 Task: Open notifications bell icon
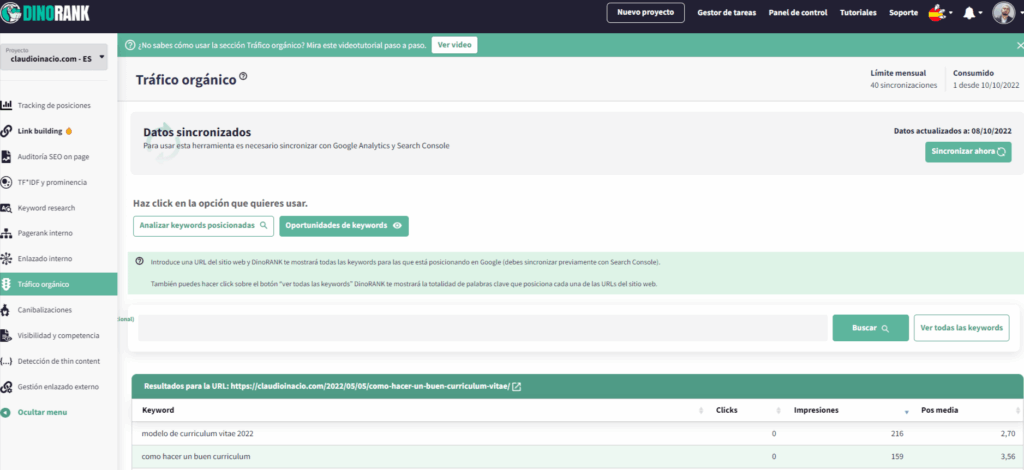click(968, 13)
